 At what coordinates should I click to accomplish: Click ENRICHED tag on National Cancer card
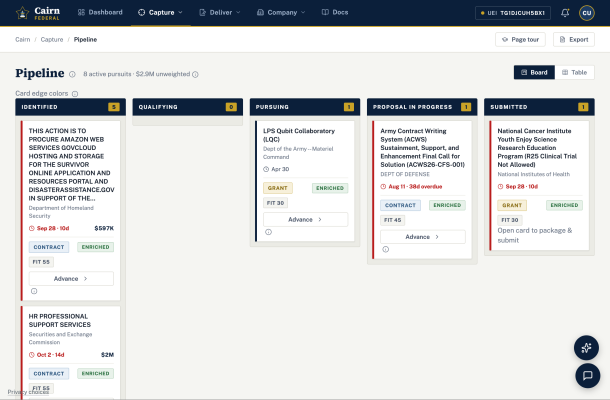[564, 205]
